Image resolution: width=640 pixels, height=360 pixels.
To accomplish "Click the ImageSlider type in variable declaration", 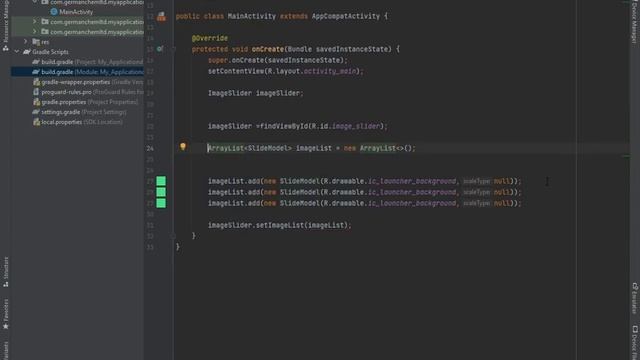I will 230,93.
